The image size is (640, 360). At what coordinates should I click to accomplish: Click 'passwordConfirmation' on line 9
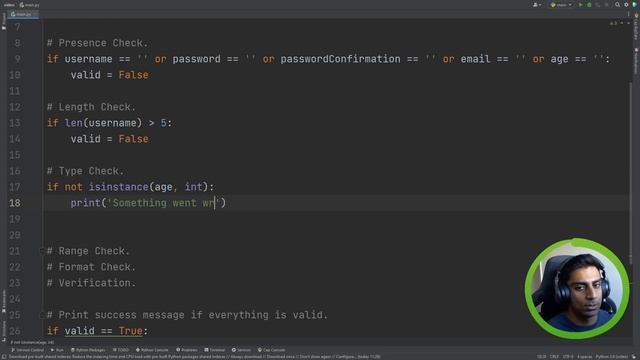340,59
